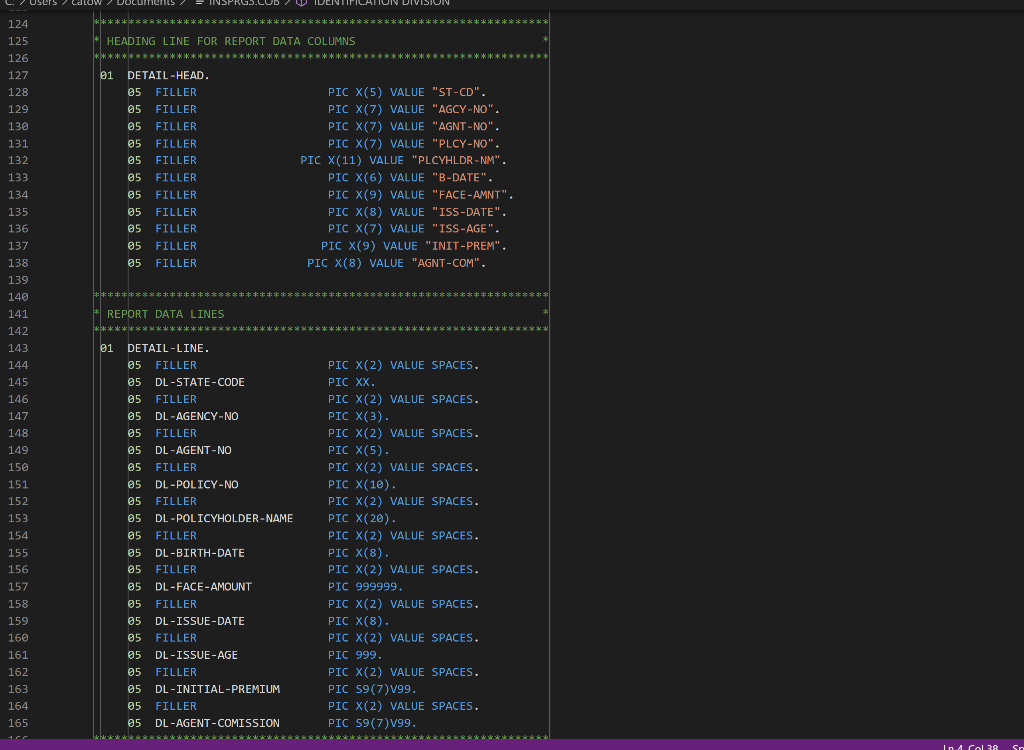Click the "INIT-PREM" string literal
The height and width of the screenshot is (750, 1024).
point(462,246)
